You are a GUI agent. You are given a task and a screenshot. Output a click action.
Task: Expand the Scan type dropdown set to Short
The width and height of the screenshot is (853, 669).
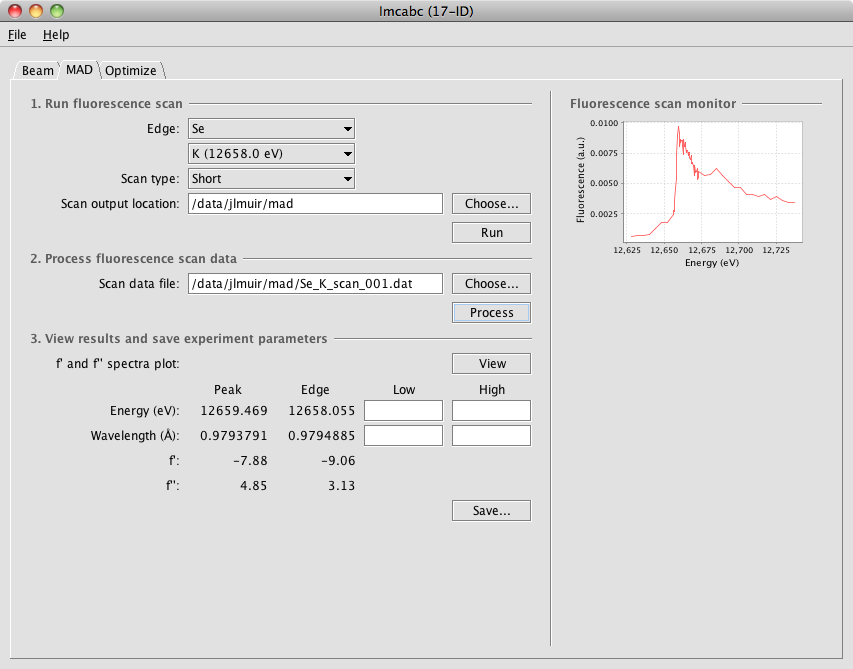pyautogui.click(x=271, y=179)
